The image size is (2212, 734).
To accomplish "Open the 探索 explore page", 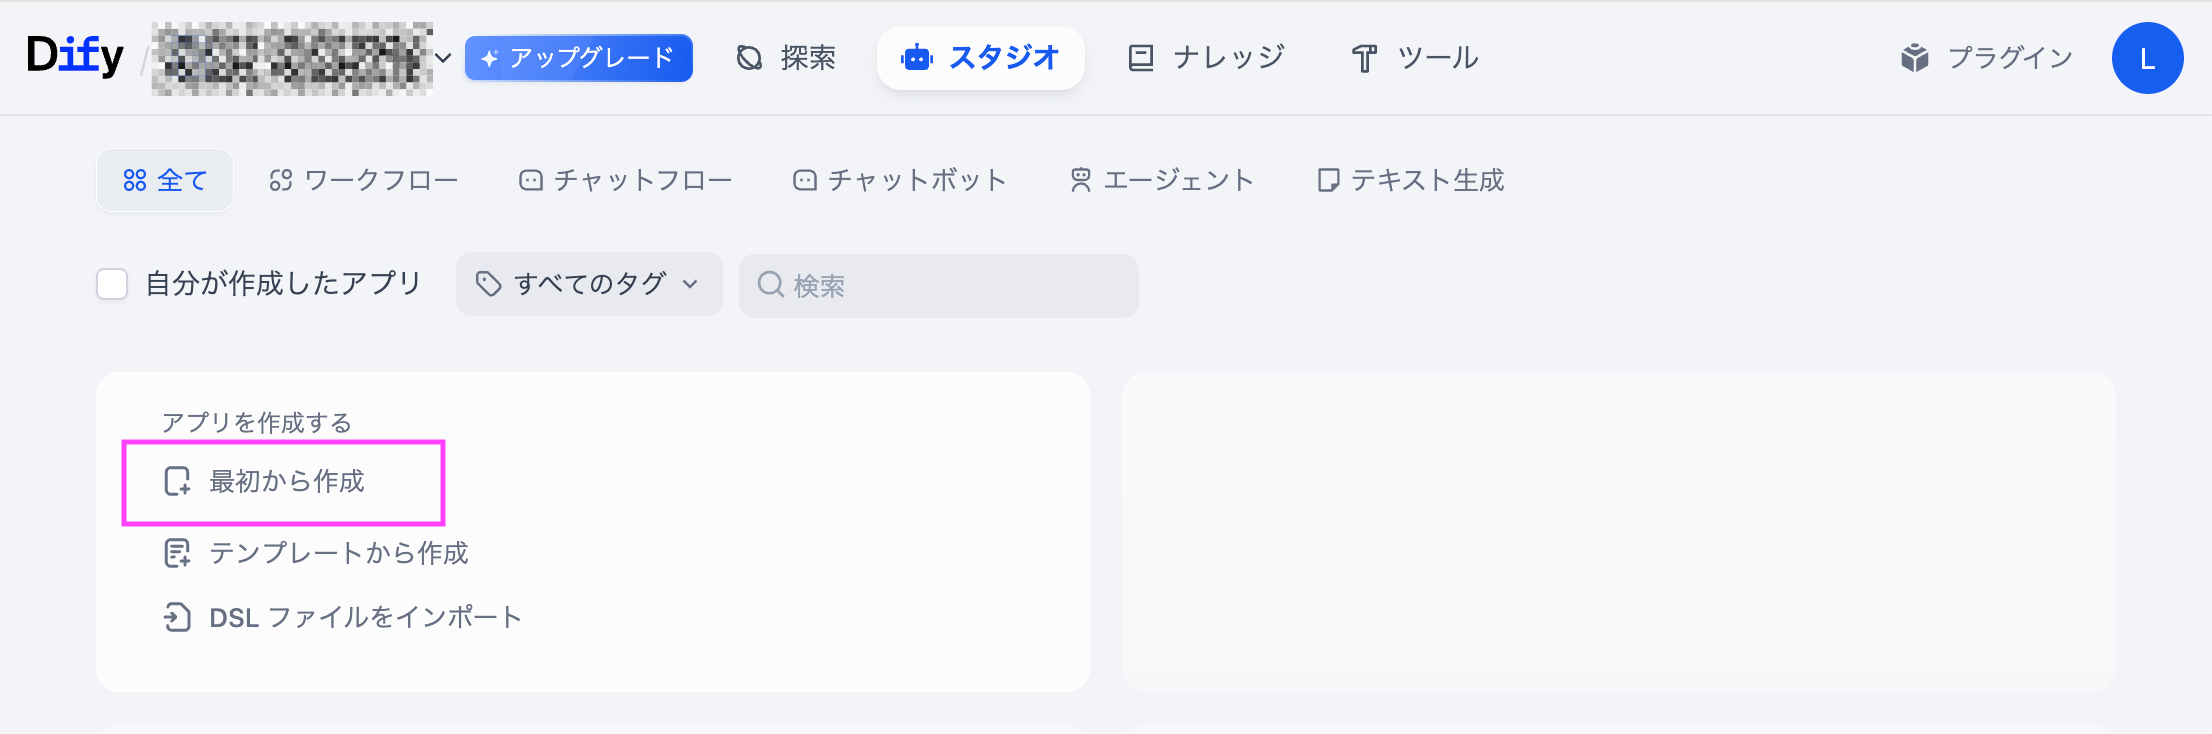I will (786, 58).
